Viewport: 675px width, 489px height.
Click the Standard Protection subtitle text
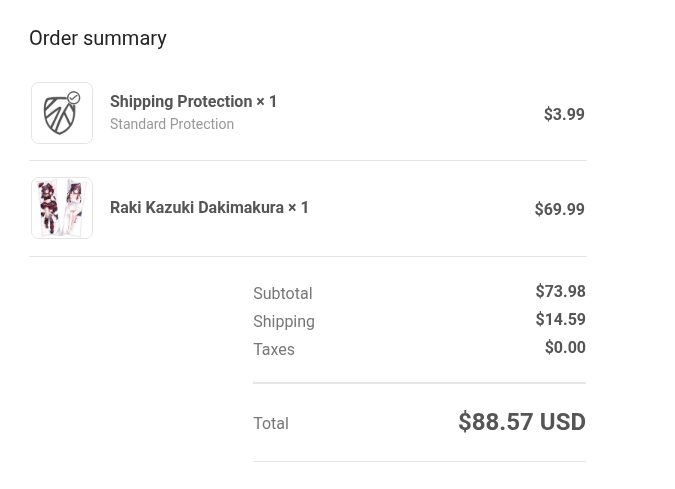(x=172, y=124)
